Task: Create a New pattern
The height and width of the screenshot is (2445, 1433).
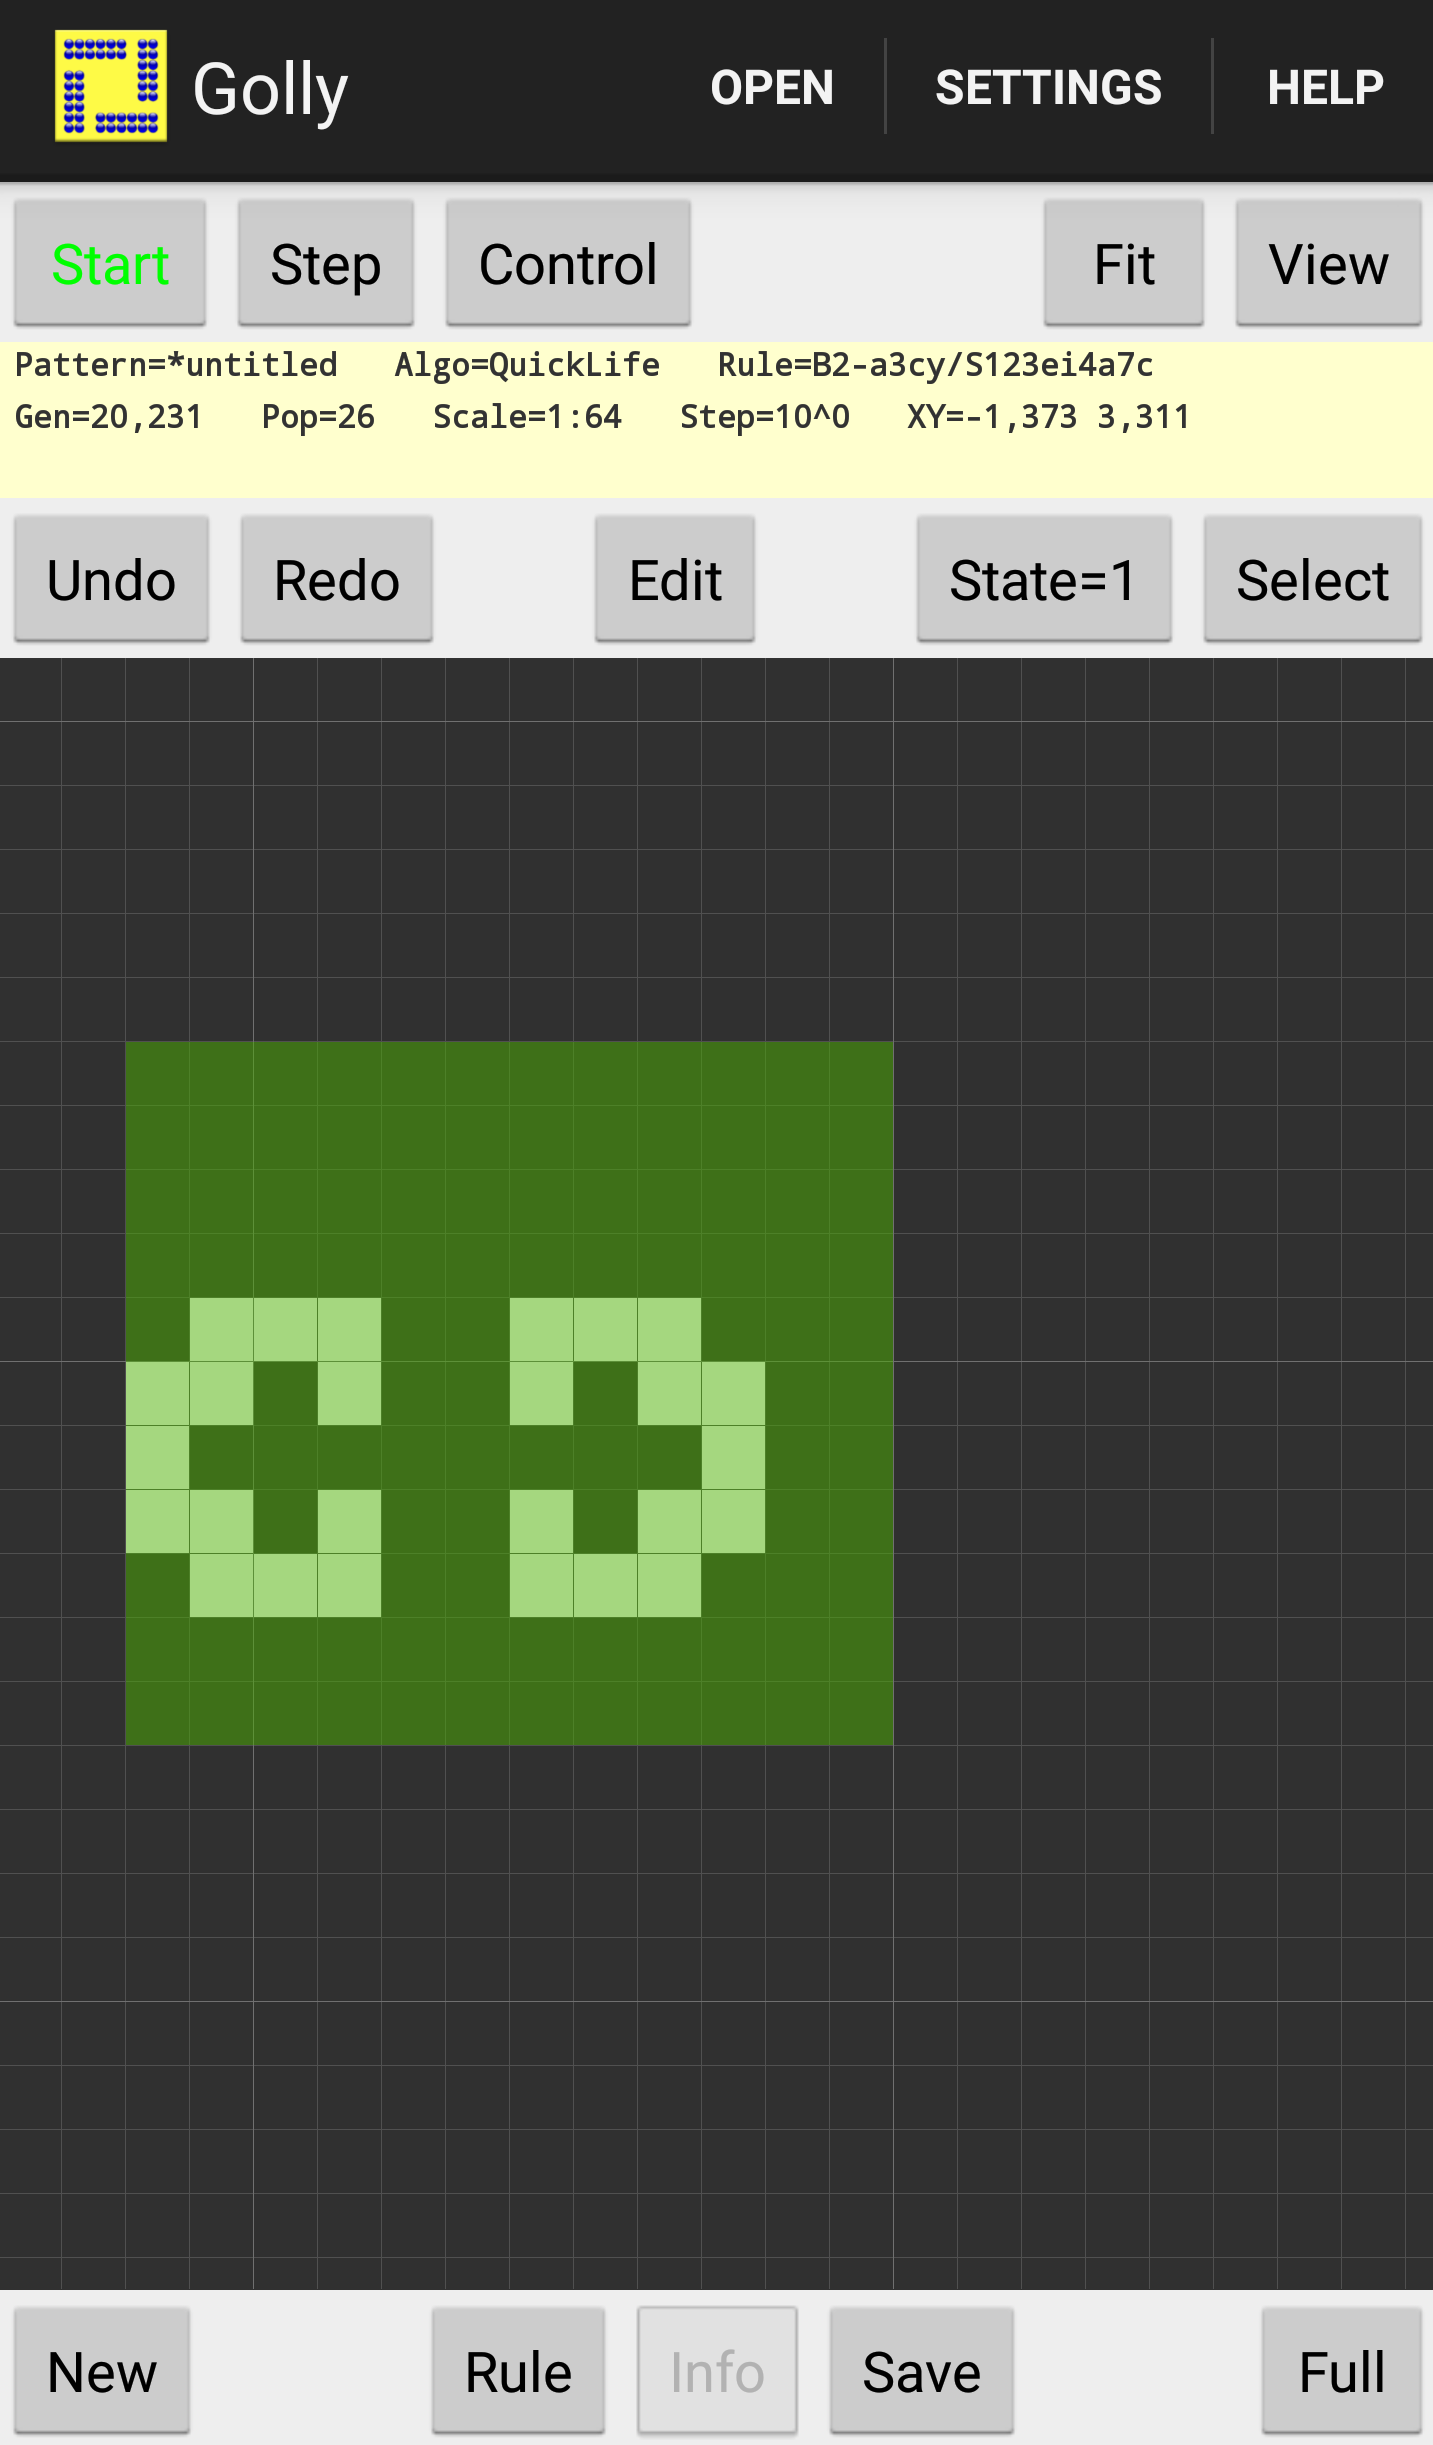Action: click(x=102, y=2371)
